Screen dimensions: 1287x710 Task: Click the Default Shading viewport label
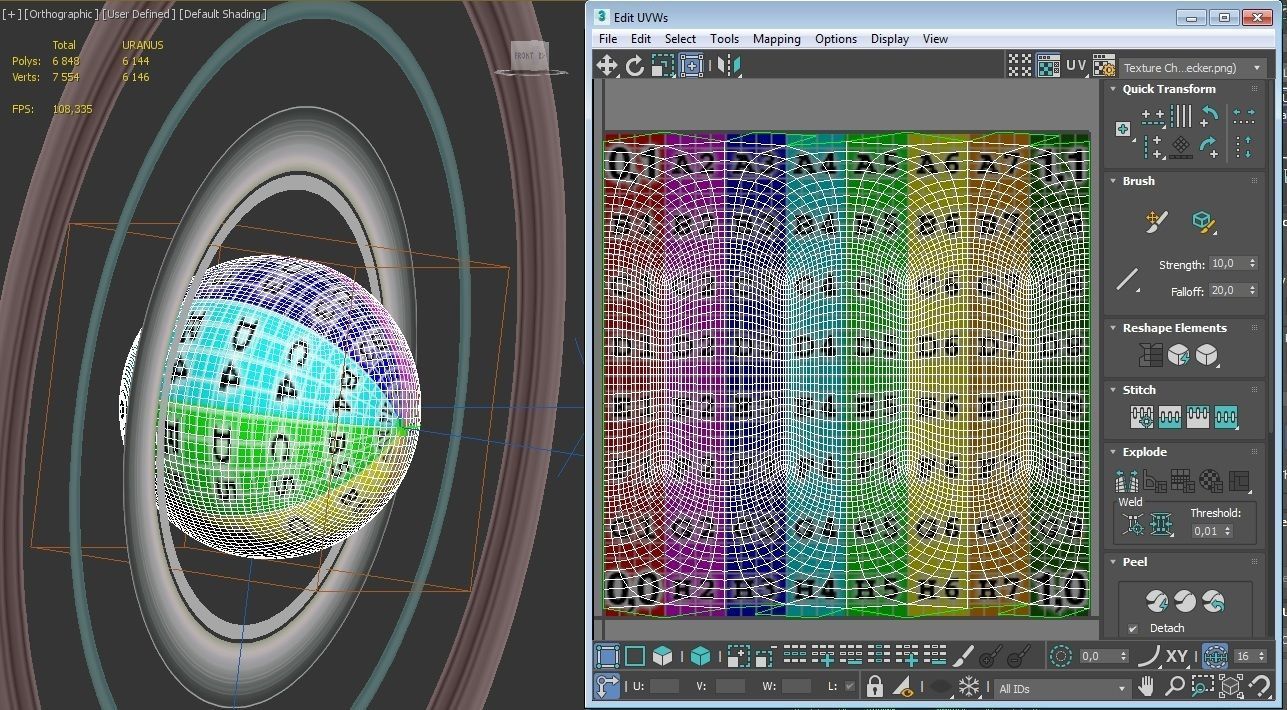(x=225, y=14)
